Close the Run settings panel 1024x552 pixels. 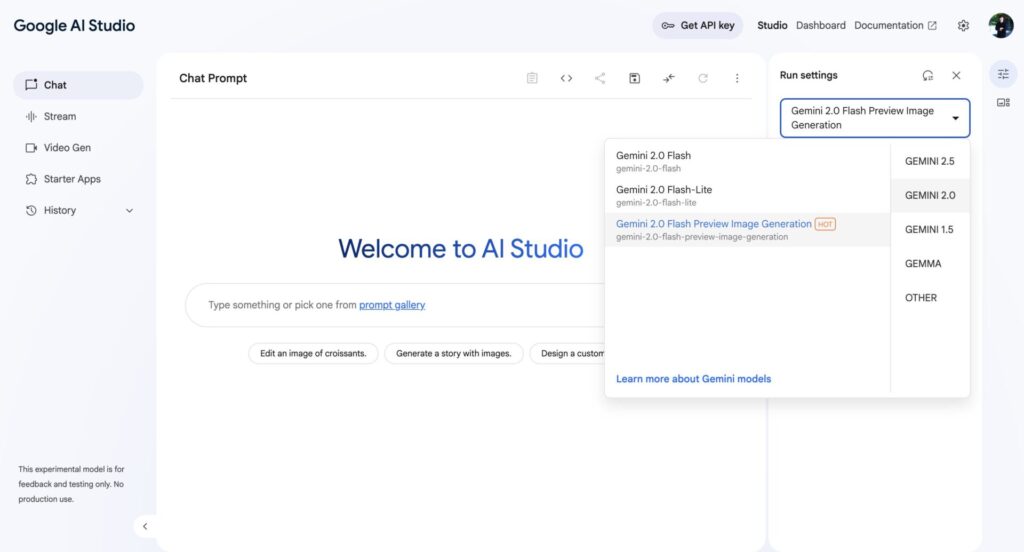pos(956,76)
